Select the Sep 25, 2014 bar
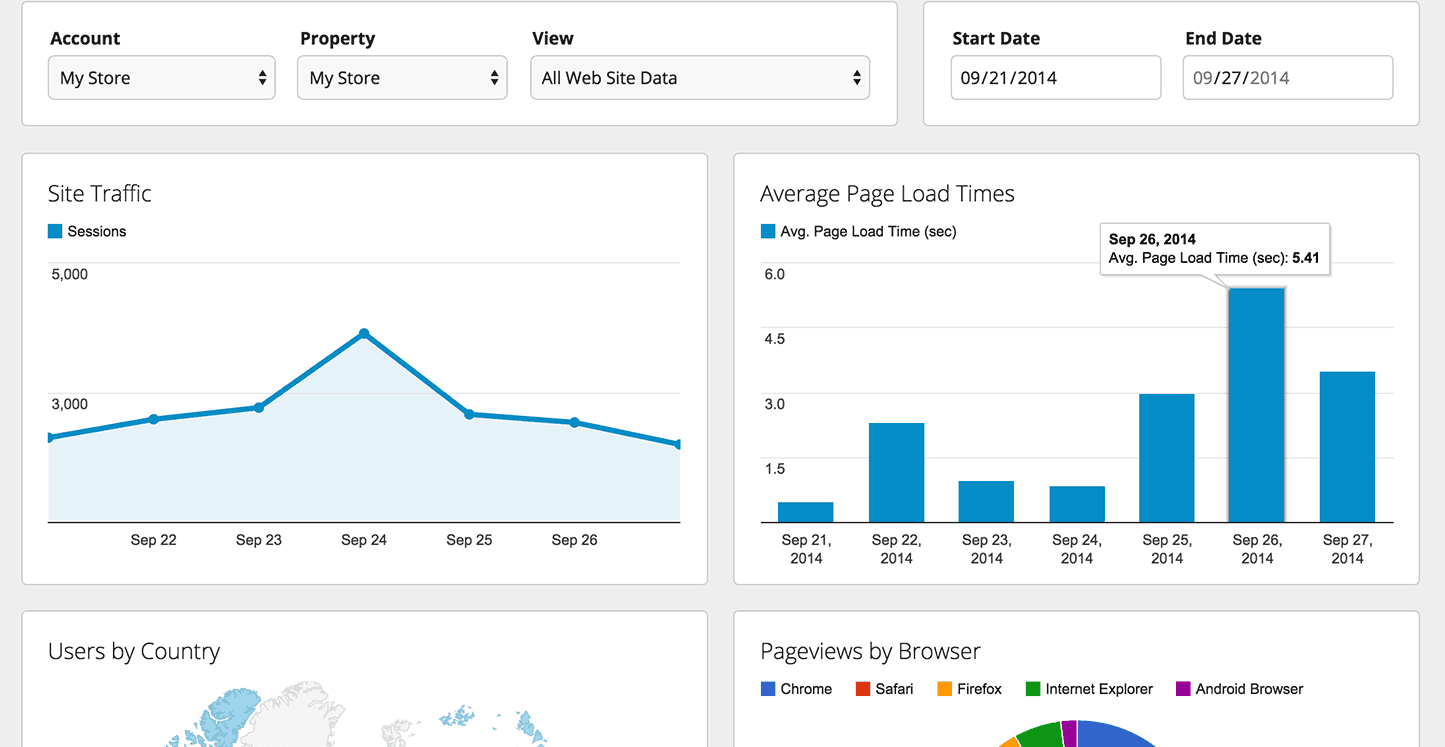The image size is (1445, 747). (1166, 458)
